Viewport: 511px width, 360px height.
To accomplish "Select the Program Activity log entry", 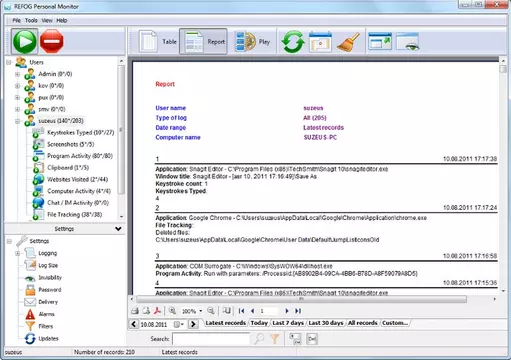I will point(80,156).
